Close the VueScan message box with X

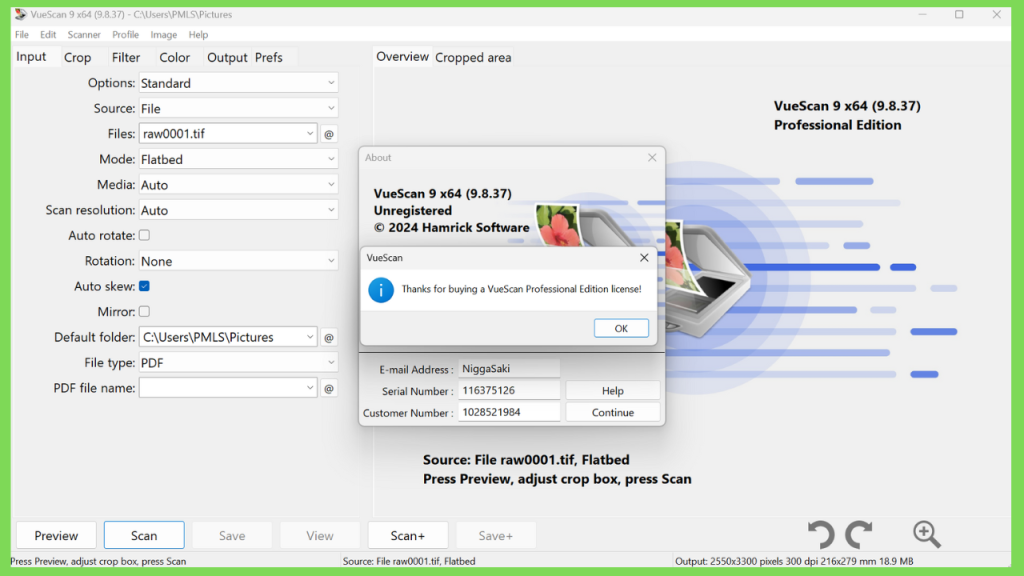[644, 257]
